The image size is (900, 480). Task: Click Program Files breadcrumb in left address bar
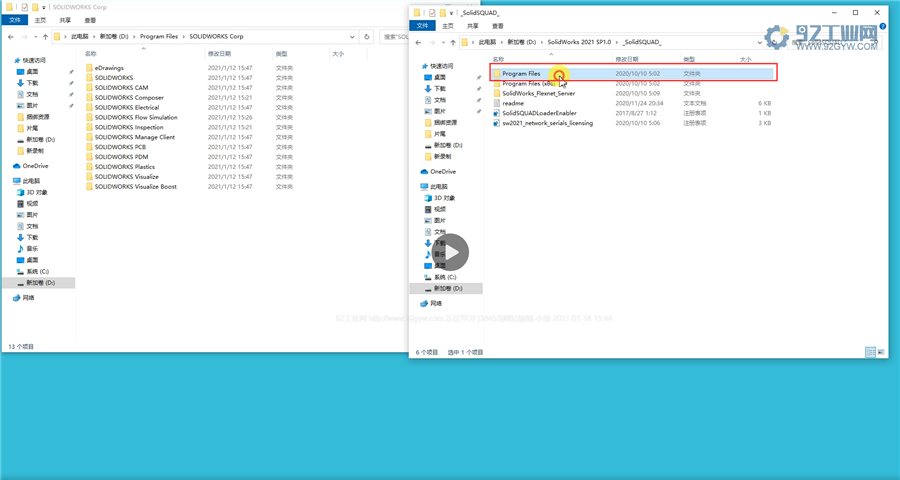point(159,36)
